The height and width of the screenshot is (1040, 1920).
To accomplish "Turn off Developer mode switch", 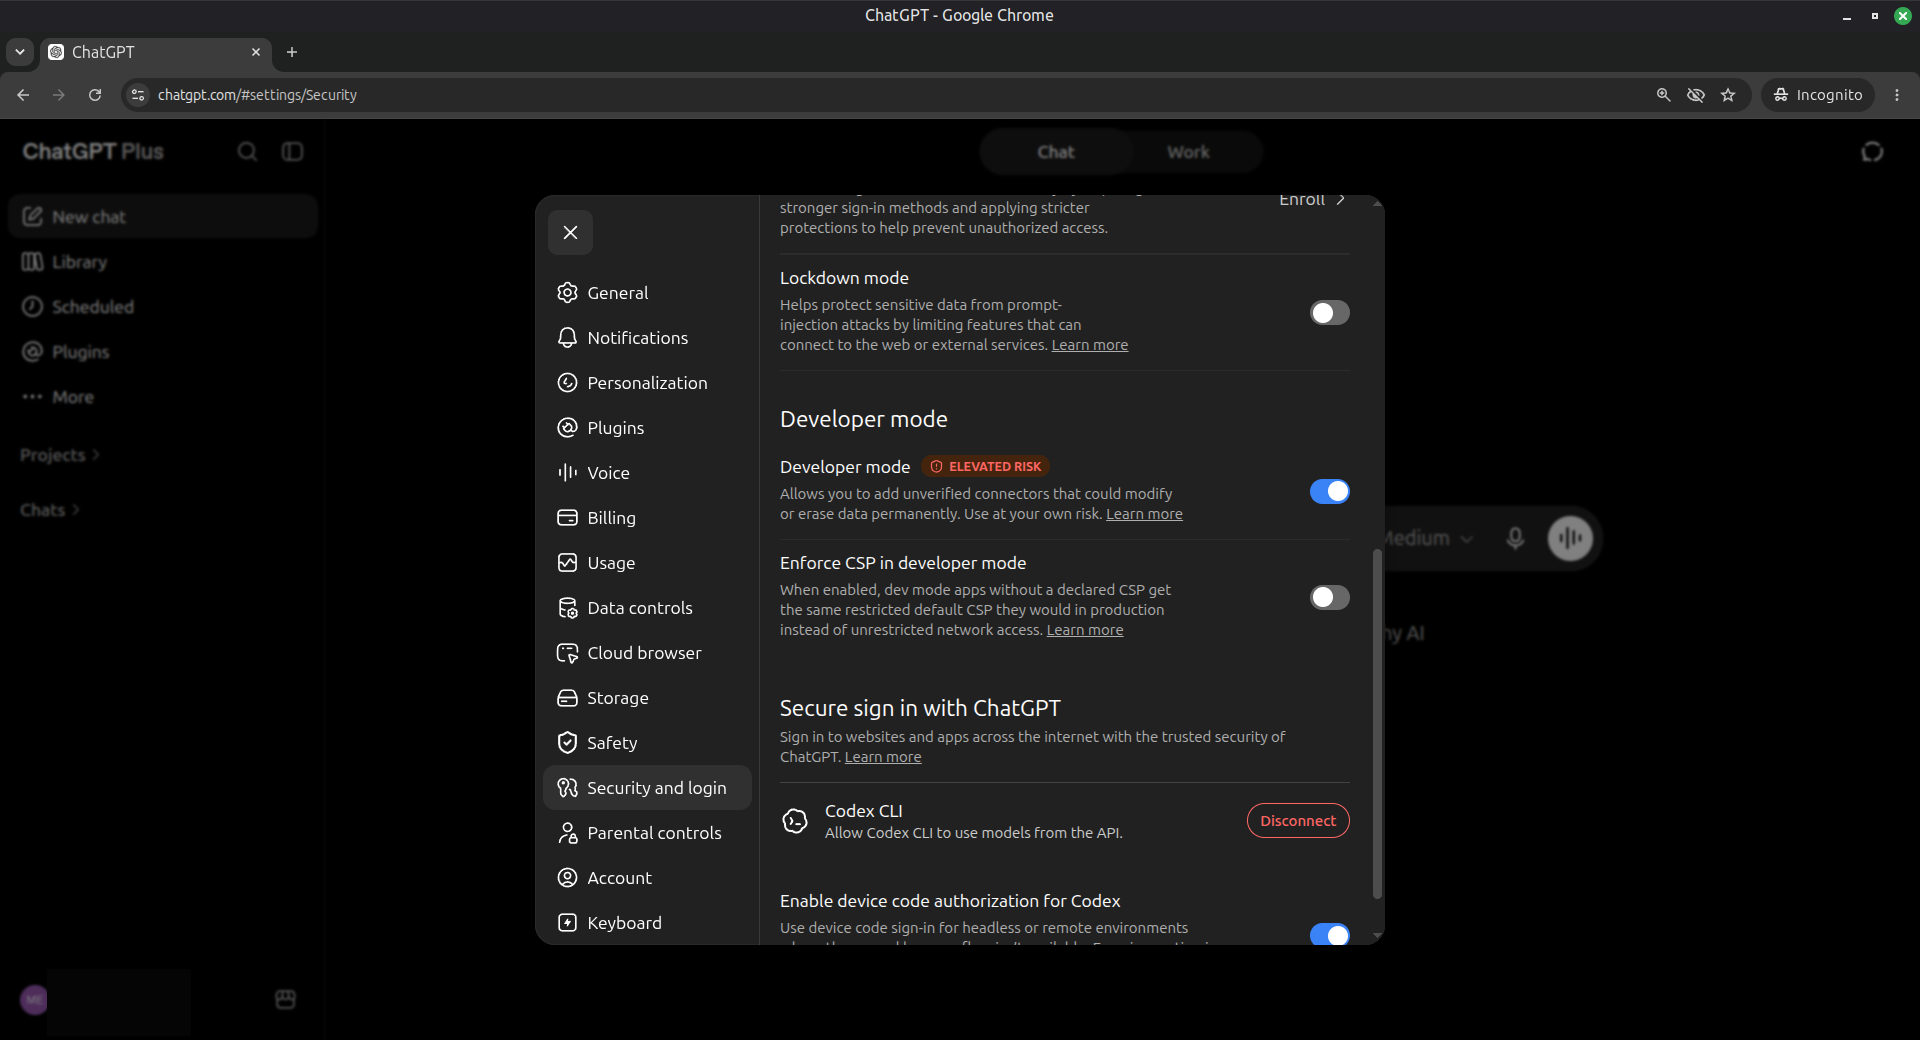I will (x=1329, y=492).
